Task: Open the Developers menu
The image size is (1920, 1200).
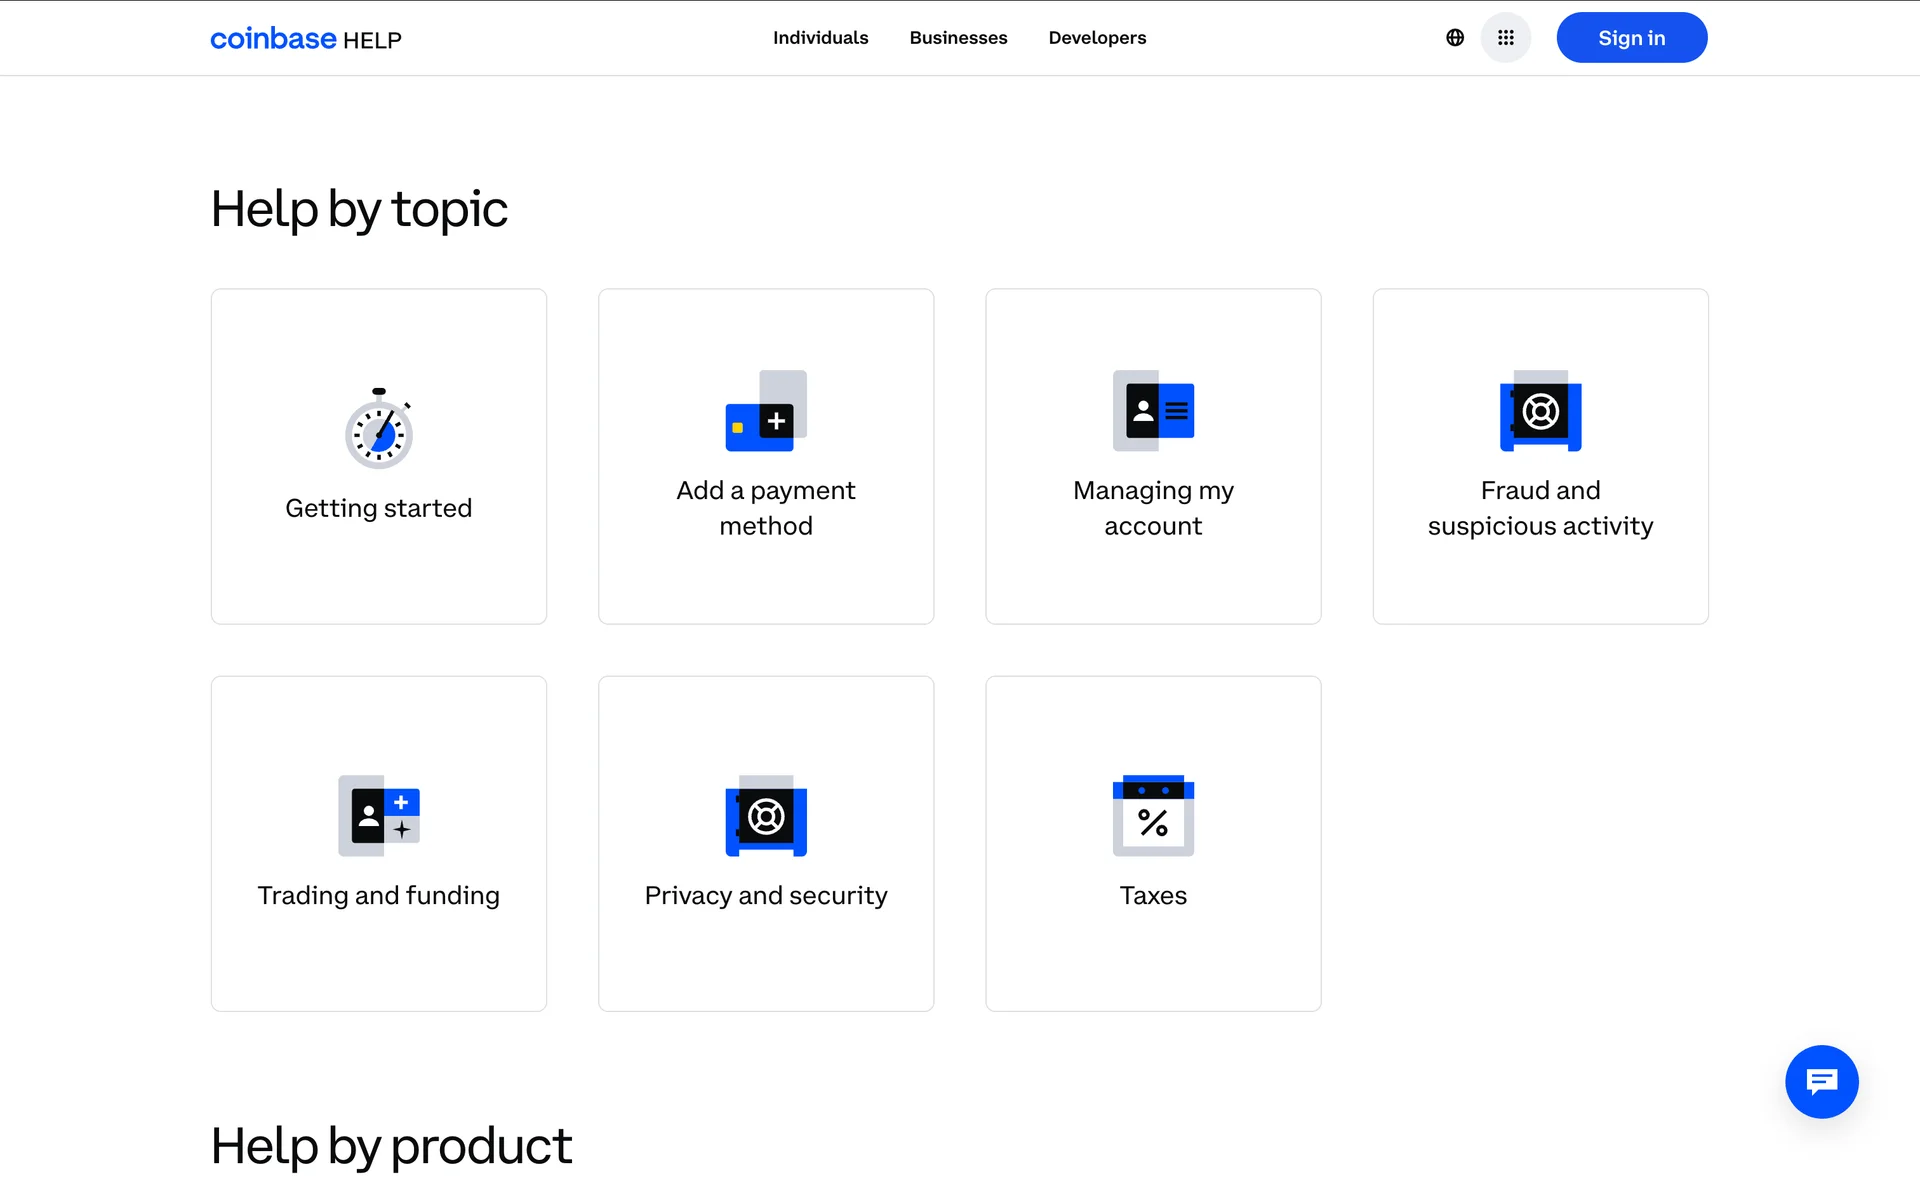Action: 1097,38
